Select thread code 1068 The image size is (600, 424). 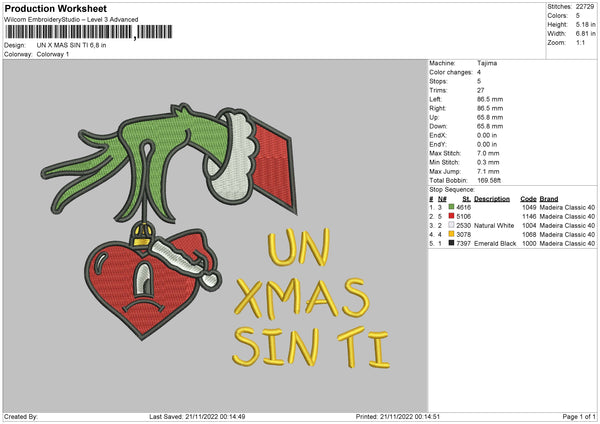(529, 234)
